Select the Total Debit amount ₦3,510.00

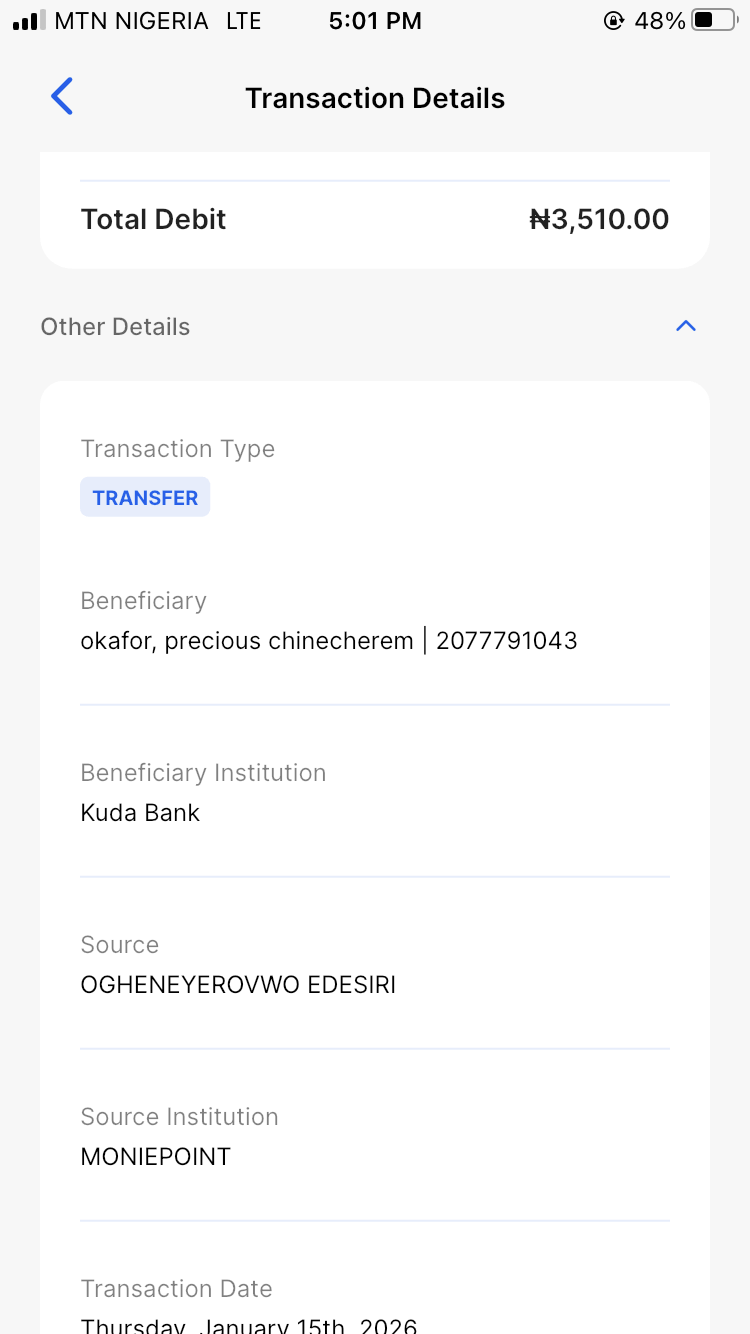pyautogui.click(x=599, y=219)
